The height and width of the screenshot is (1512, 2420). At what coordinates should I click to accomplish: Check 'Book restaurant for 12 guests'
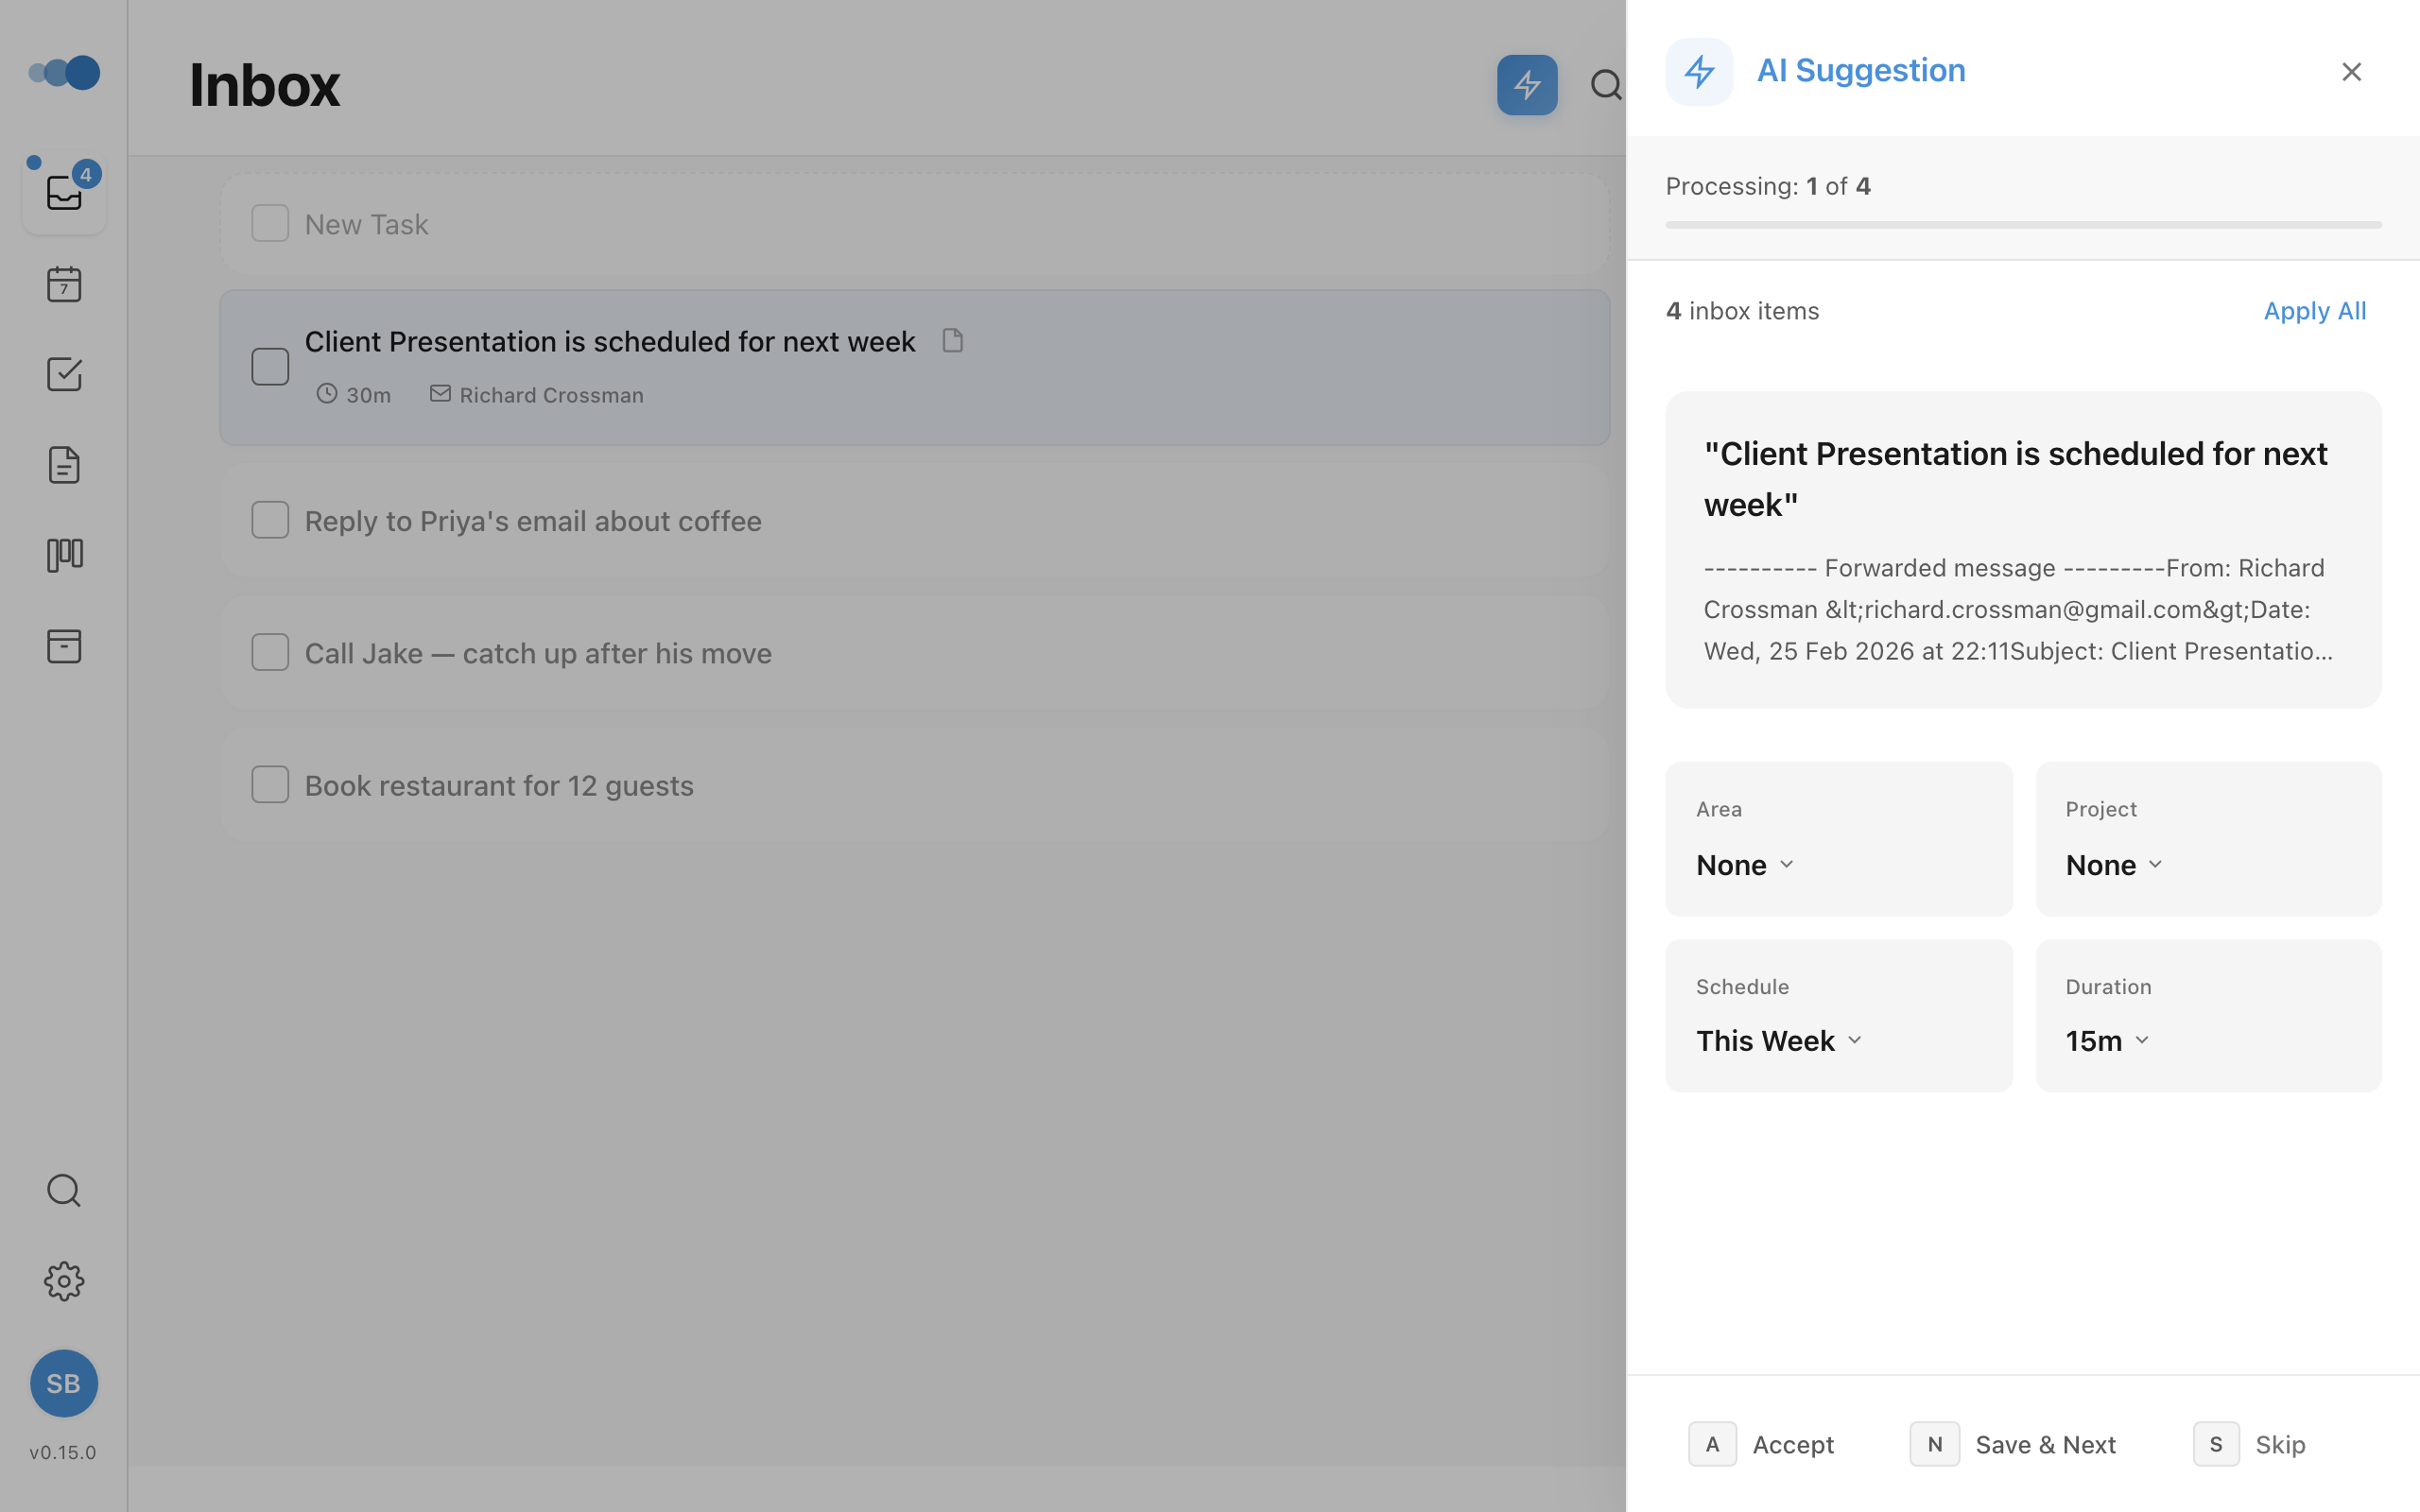point(270,784)
